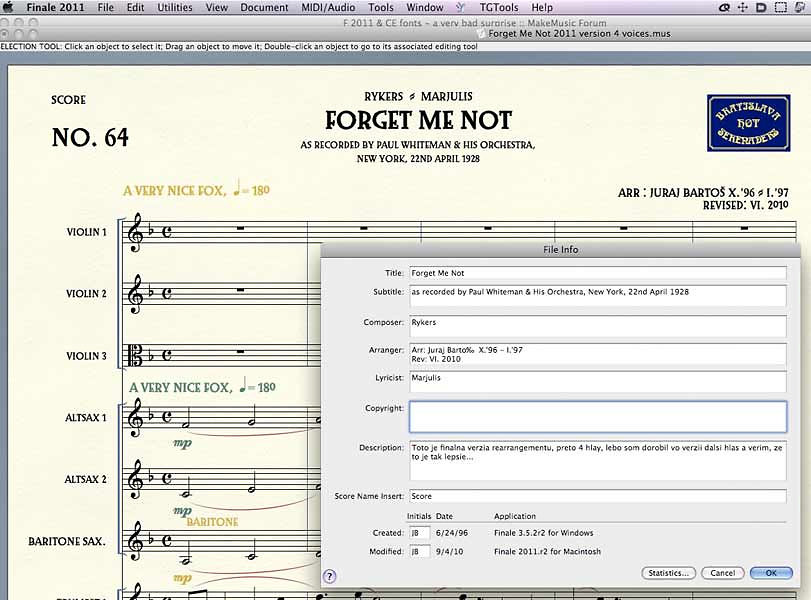Open the MIDI/Audio menu
The width and height of the screenshot is (811, 600).
tap(328, 7)
